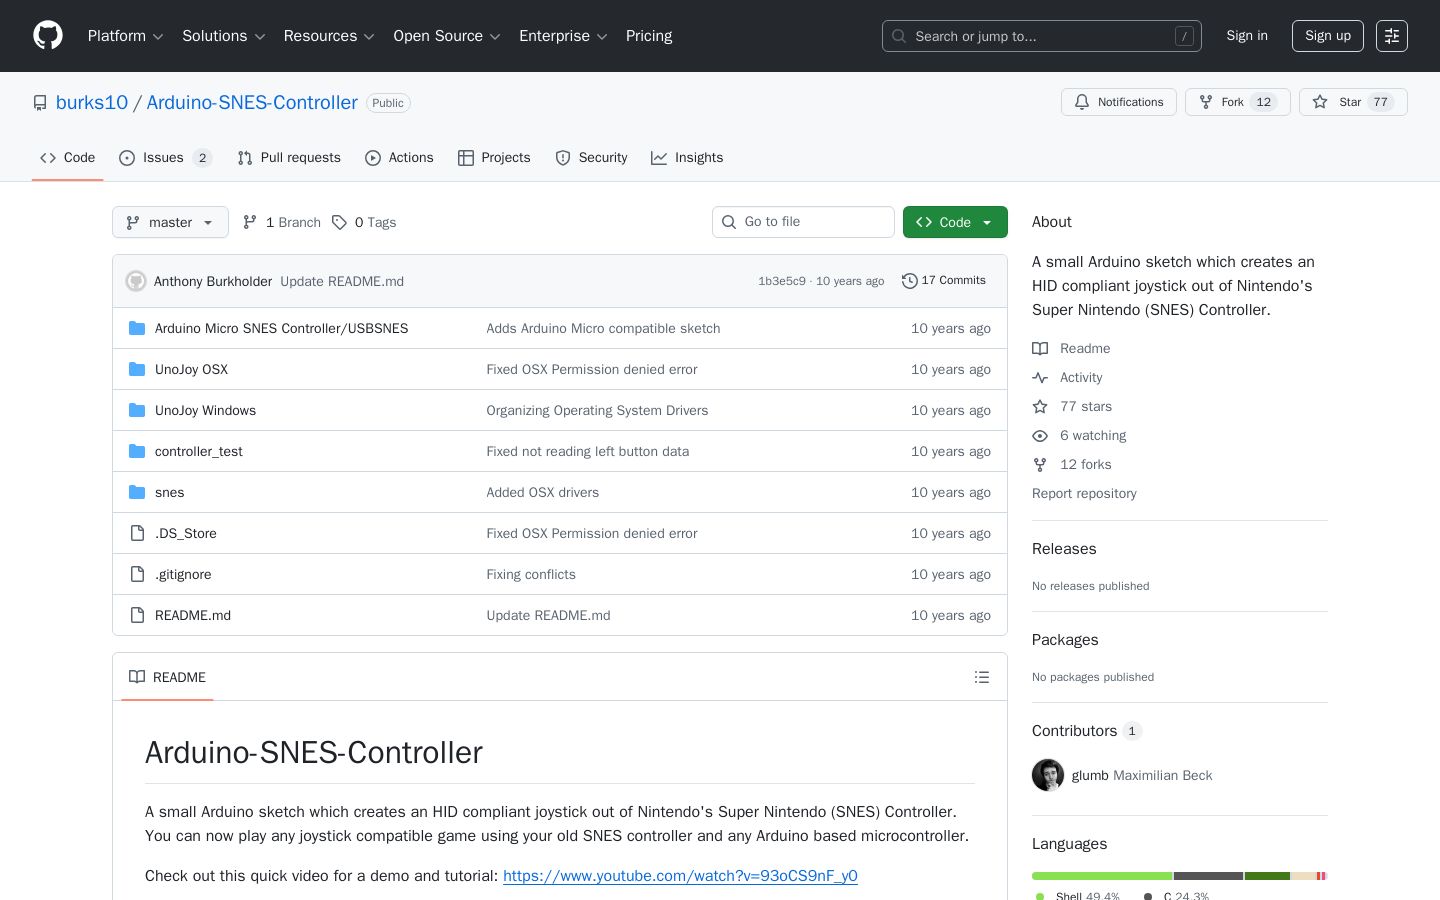This screenshot has height=900, width=1440.
Task: Open commit message 'Fixed not reading left button data'
Action: tap(588, 451)
